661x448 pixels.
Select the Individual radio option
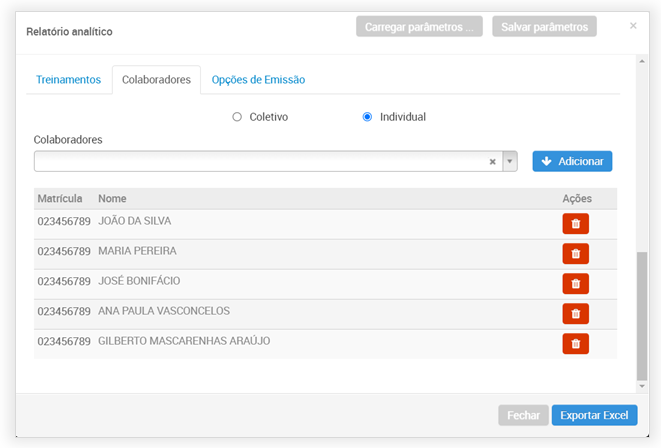tap(367, 117)
